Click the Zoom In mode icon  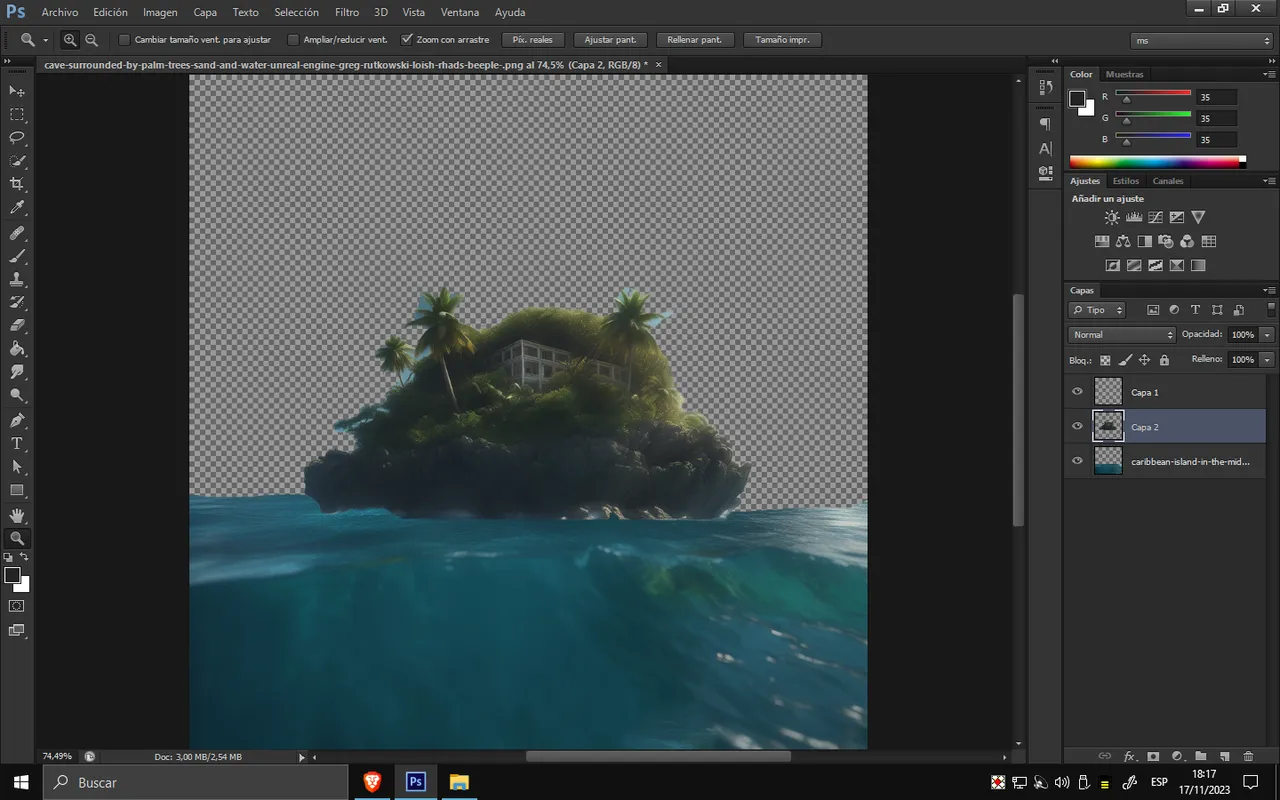click(70, 40)
